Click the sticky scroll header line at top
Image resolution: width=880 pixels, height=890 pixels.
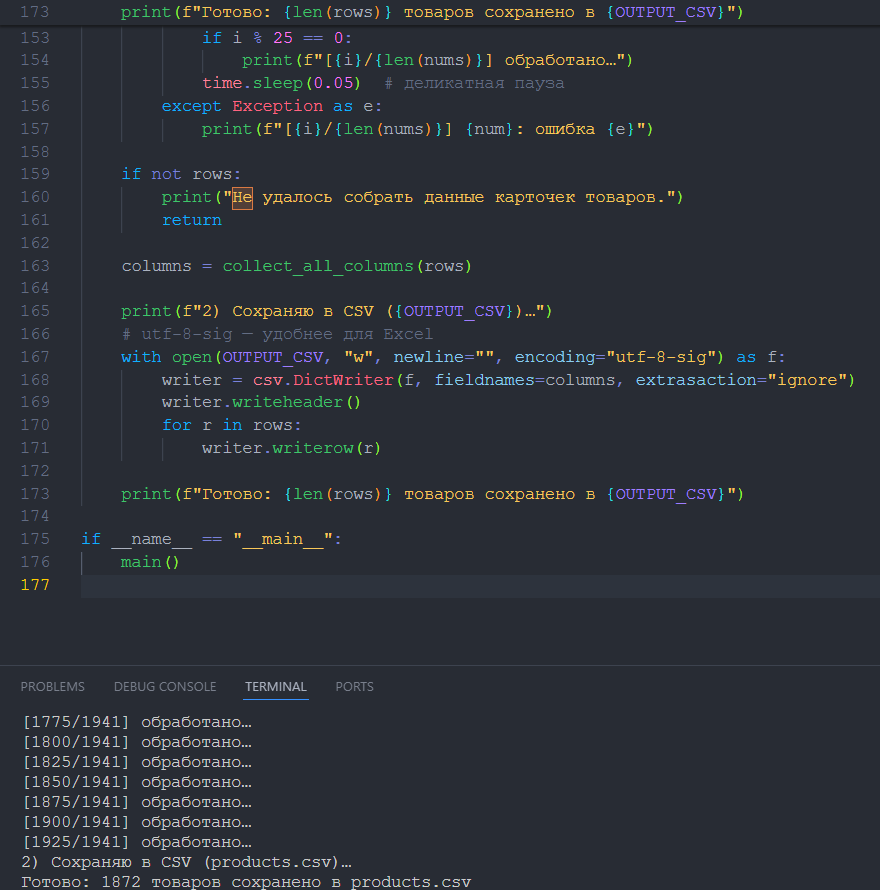[430, 12]
